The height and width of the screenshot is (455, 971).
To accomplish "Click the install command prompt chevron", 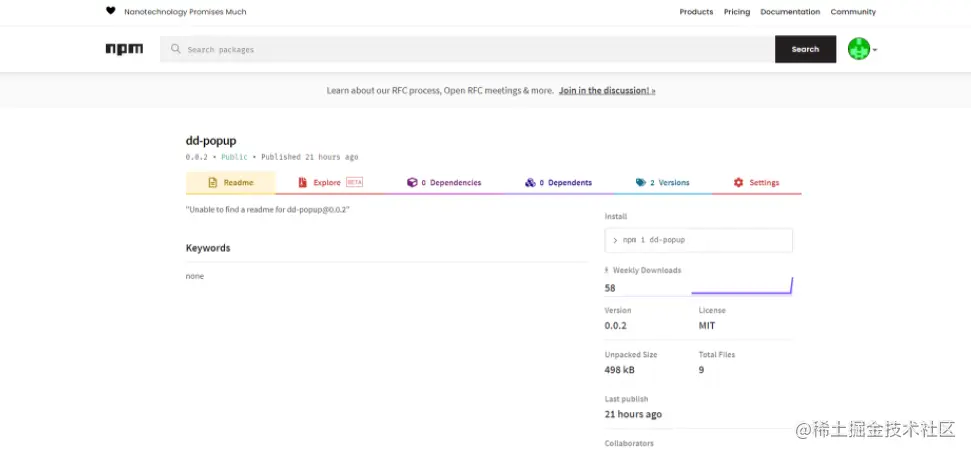I will [x=615, y=240].
